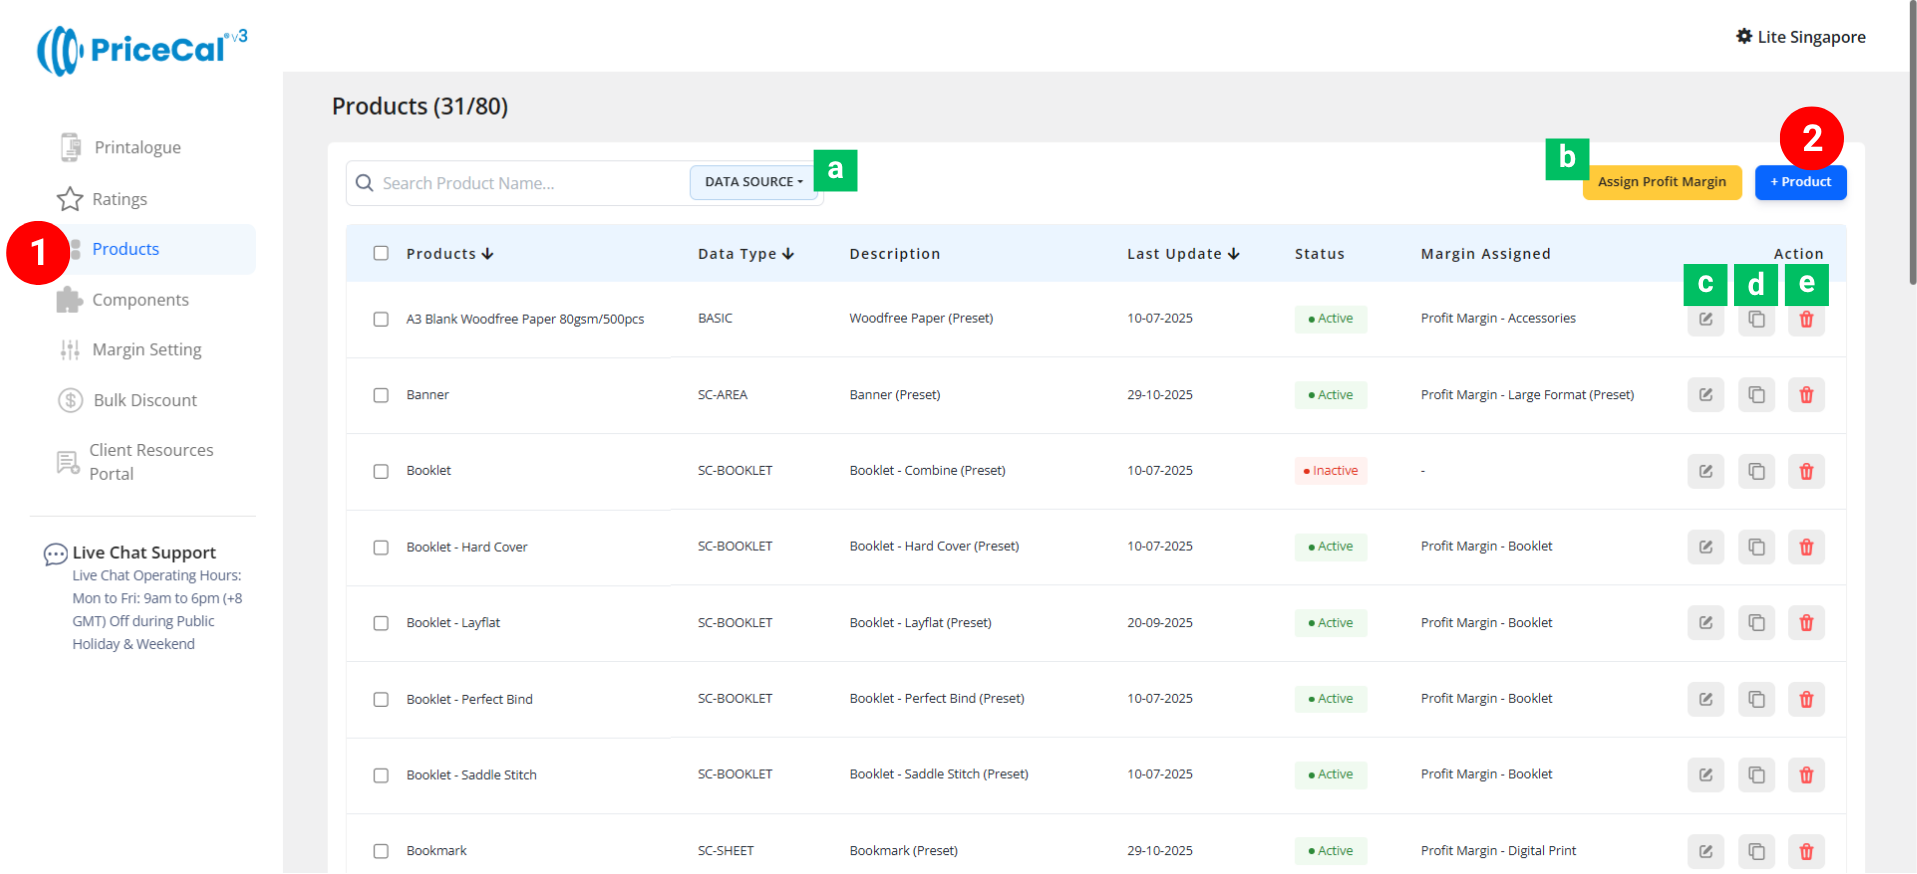
Task: Click the PriceCal logo
Action: coord(141,50)
